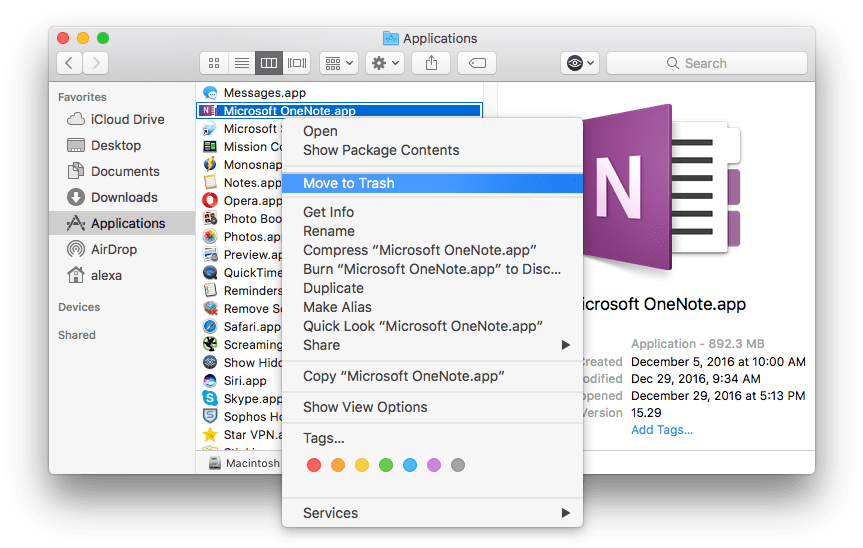Switch to cover flow view

[297, 63]
